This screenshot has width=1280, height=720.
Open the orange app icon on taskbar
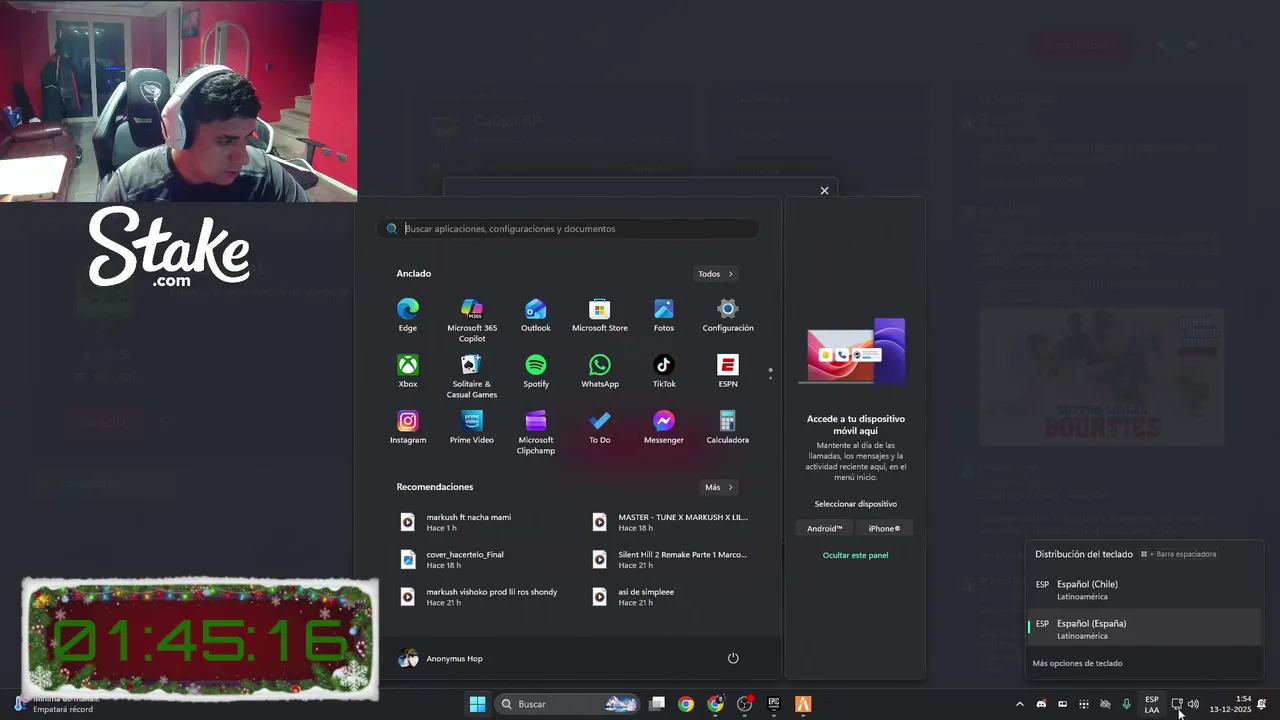pos(803,704)
